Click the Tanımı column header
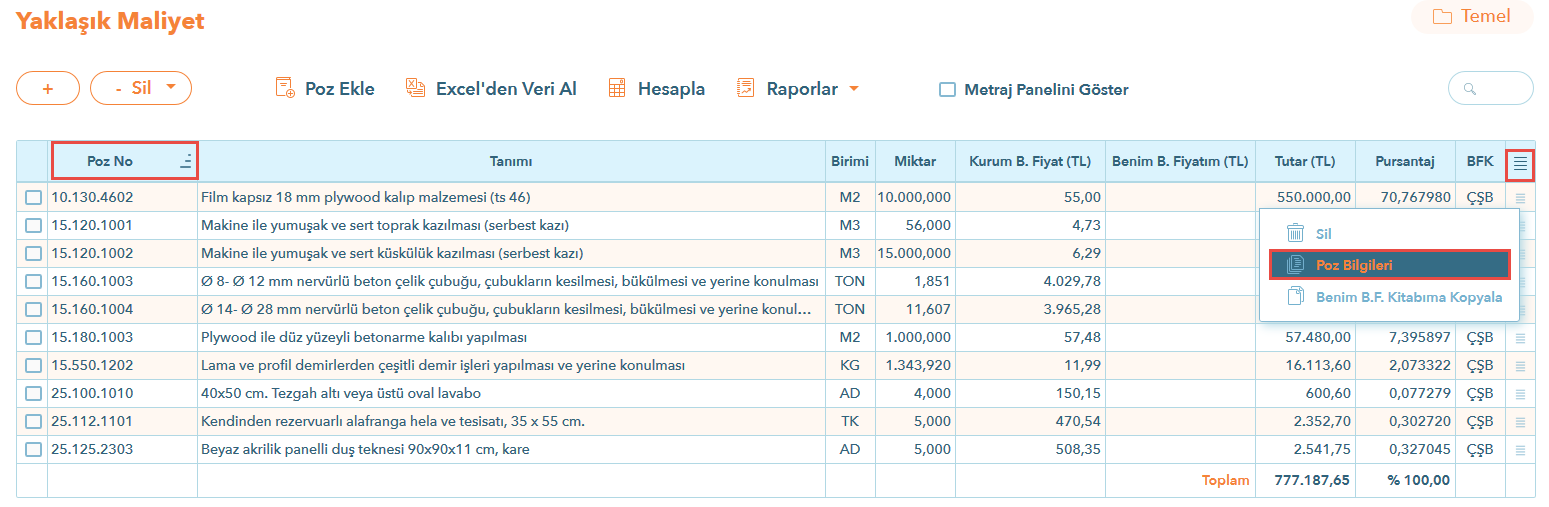 (x=511, y=161)
